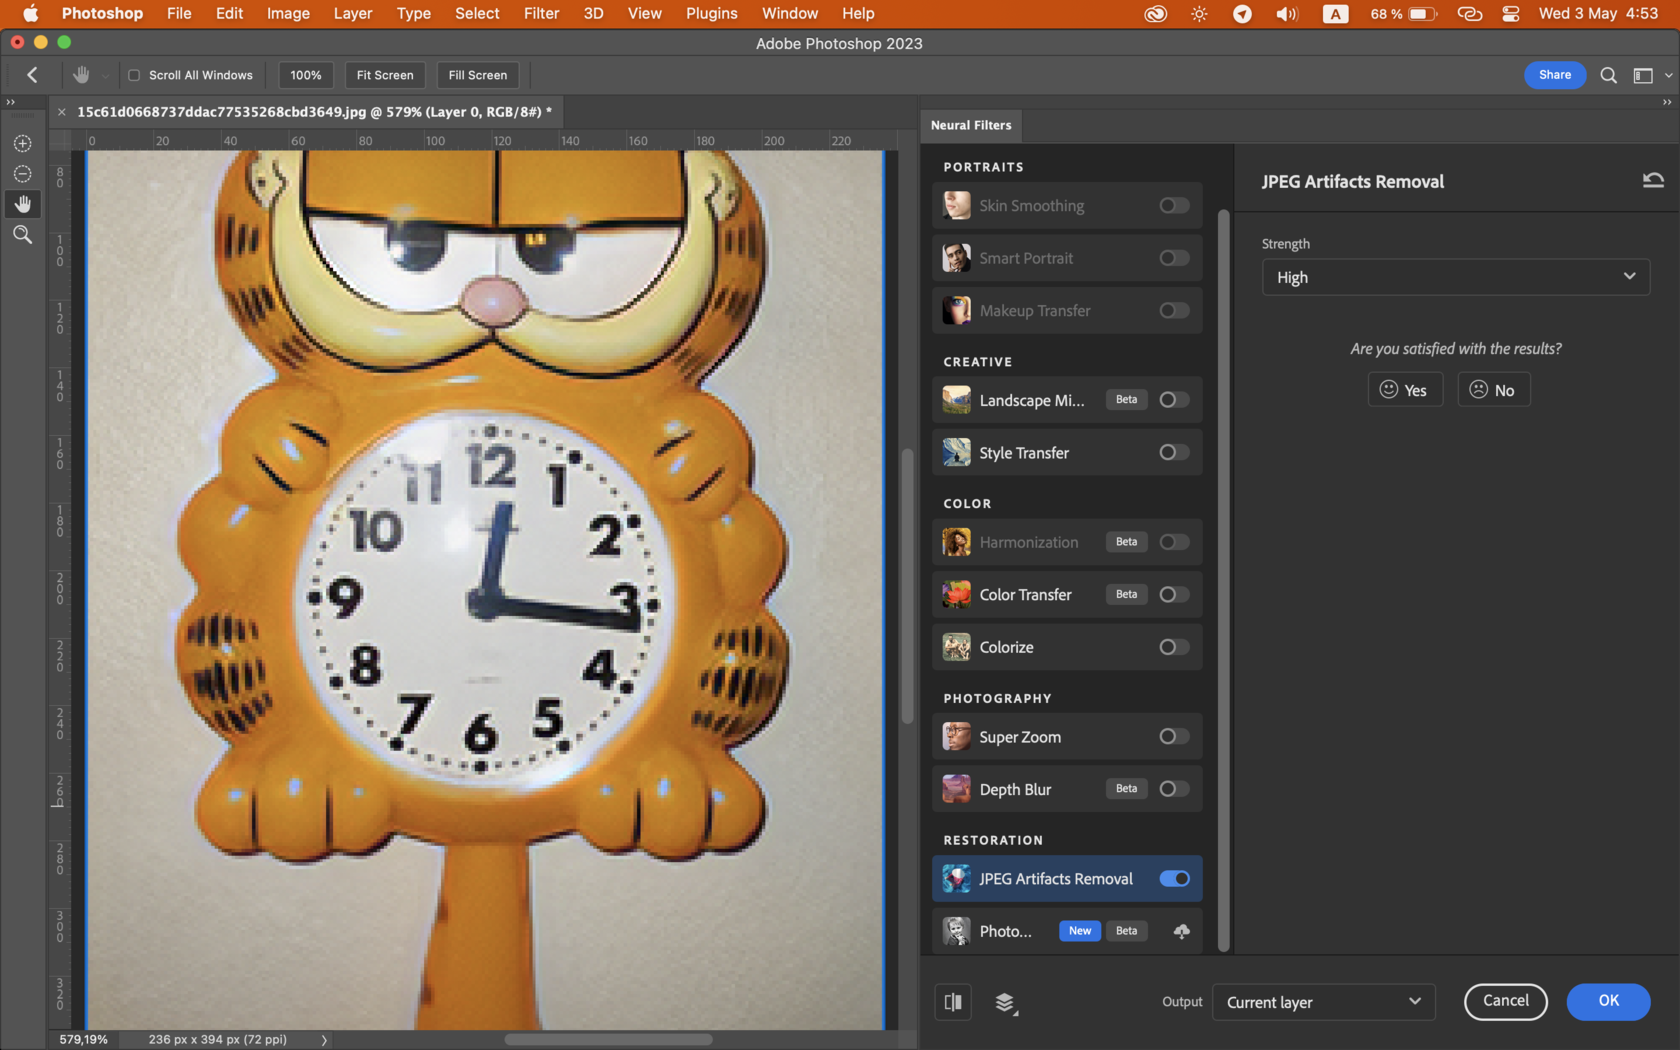The width and height of the screenshot is (1680, 1050).
Task: Open the Window menu
Action: [790, 13]
